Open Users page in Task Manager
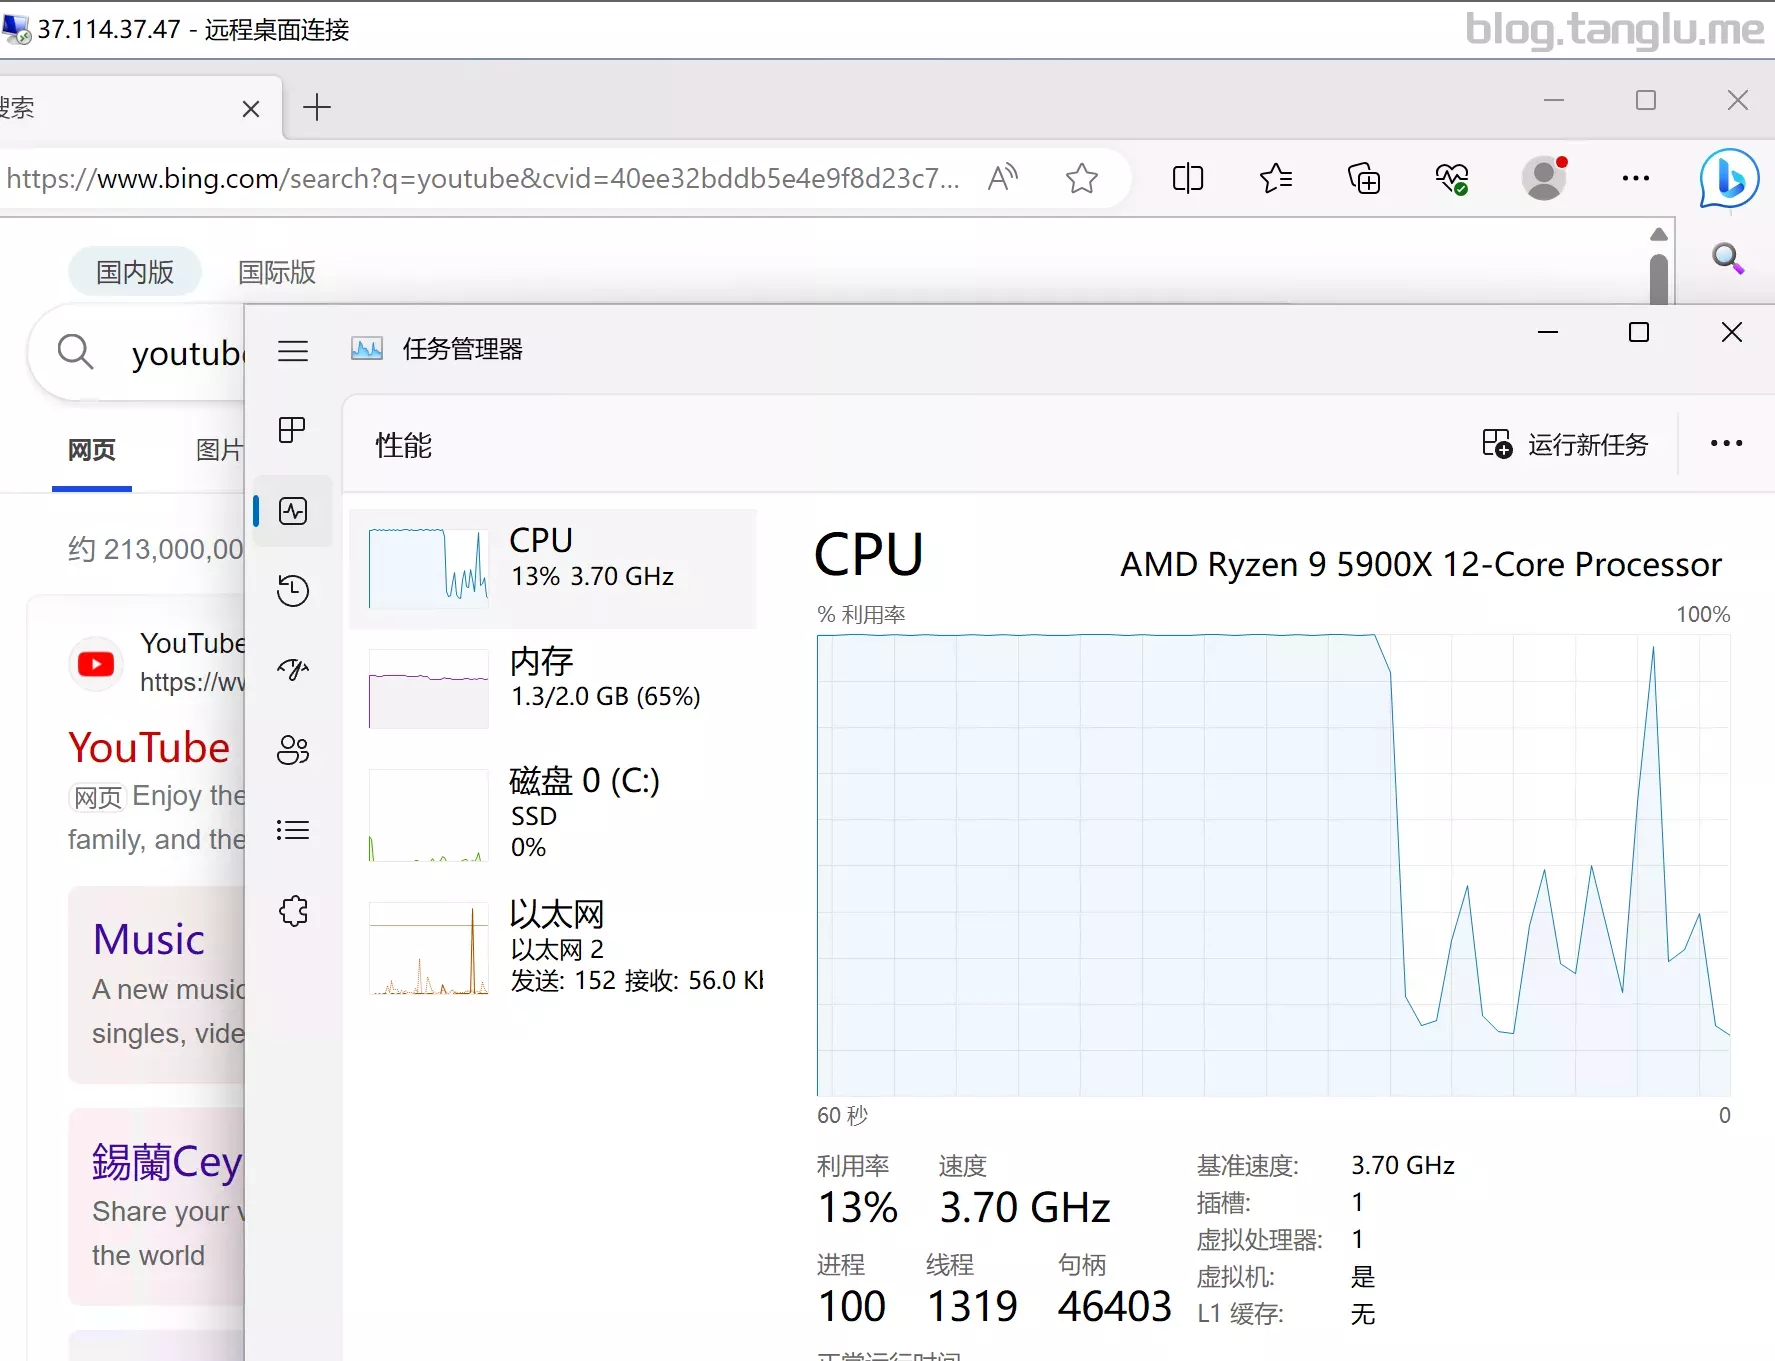Viewport: 1775px width, 1361px height. pos(293,750)
